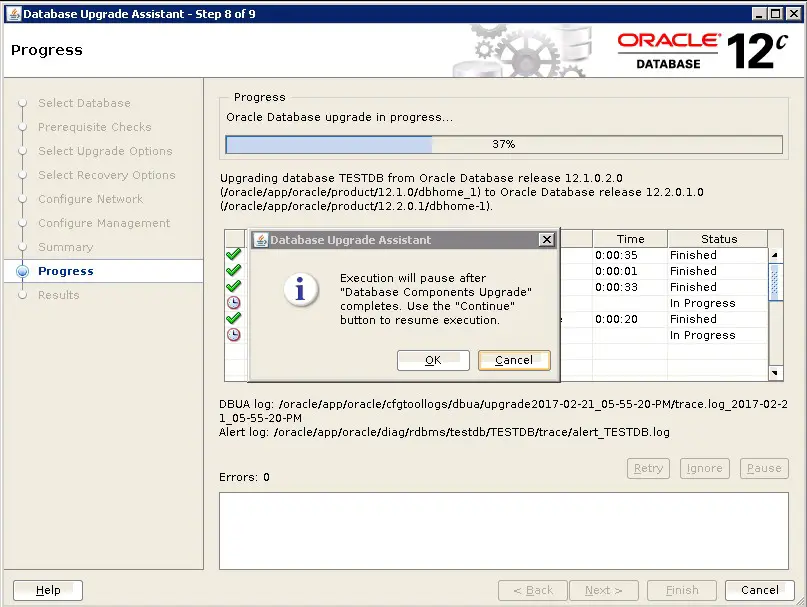Click the Ignore button
807x607 pixels.
pos(705,468)
